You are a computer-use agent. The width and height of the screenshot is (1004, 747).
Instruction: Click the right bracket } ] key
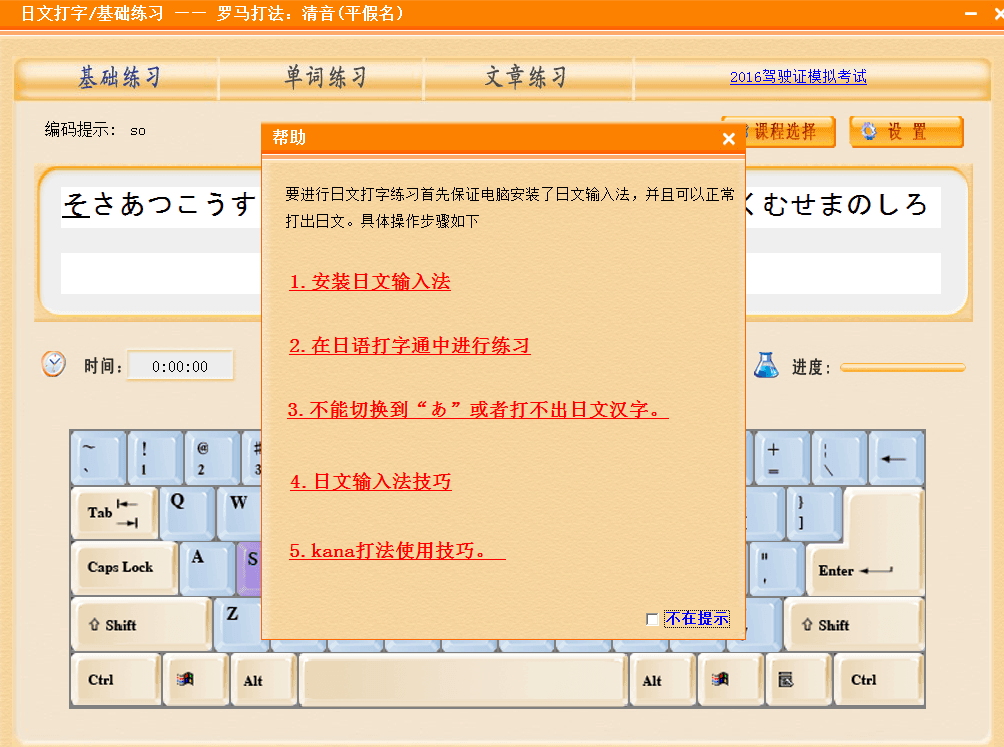click(x=814, y=512)
